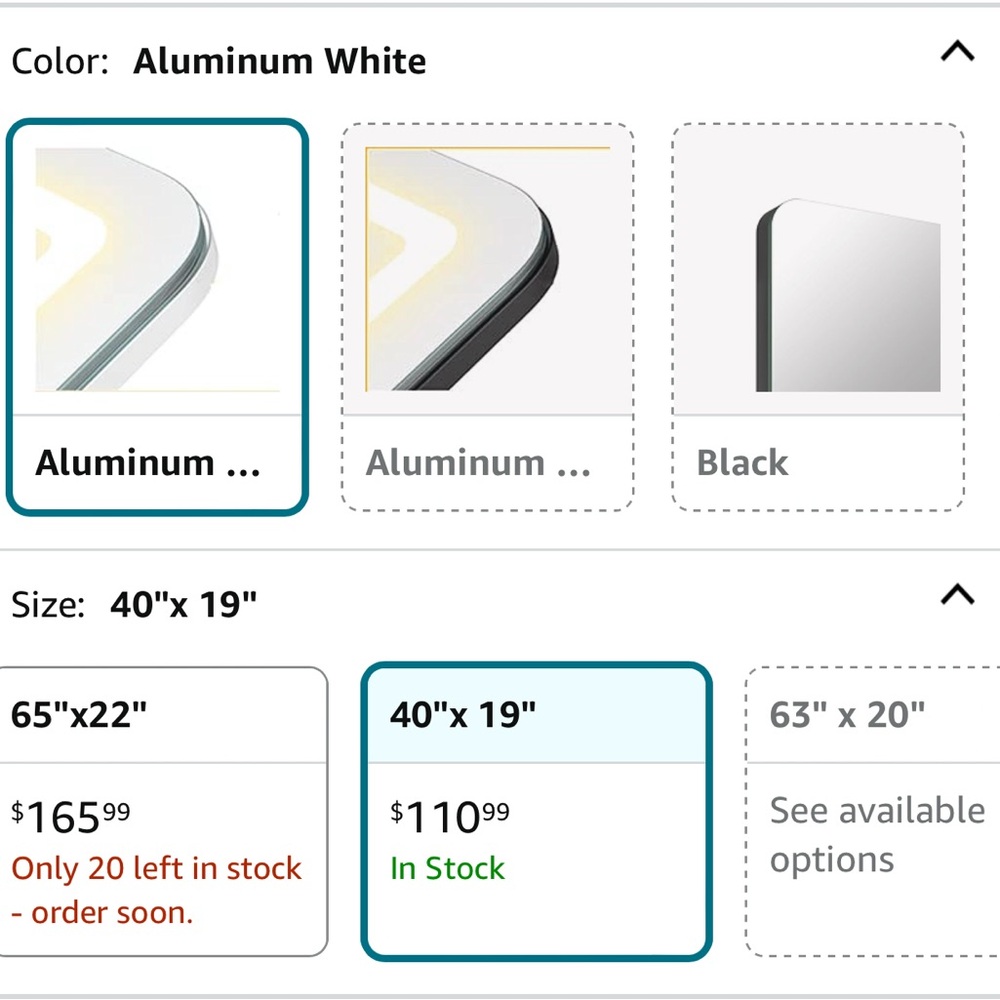Image resolution: width=1000 pixels, height=1000 pixels.
Task: Choose the Black color option
Action: click(818, 317)
